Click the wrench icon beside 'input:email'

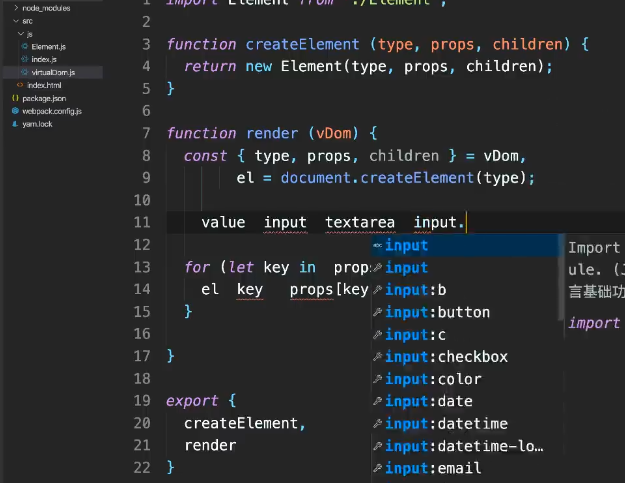pyautogui.click(x=377, y=468)
